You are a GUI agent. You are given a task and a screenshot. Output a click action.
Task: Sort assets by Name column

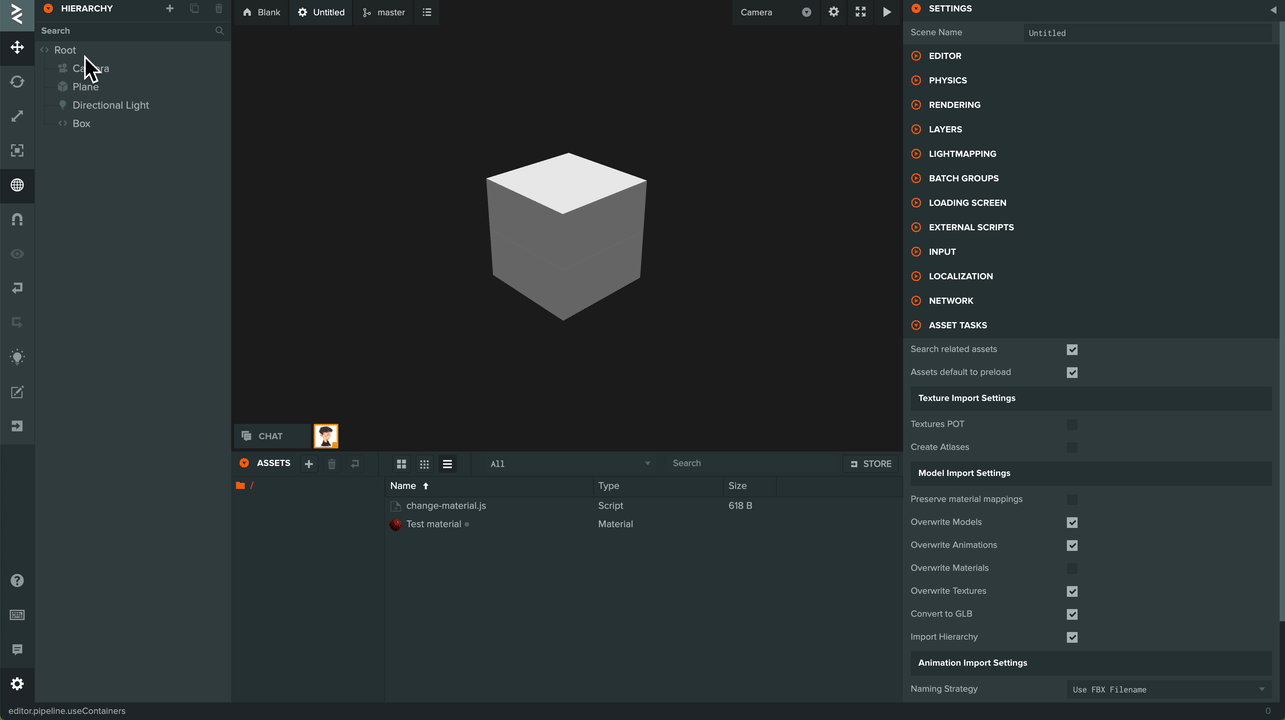(x=488, y=486)
